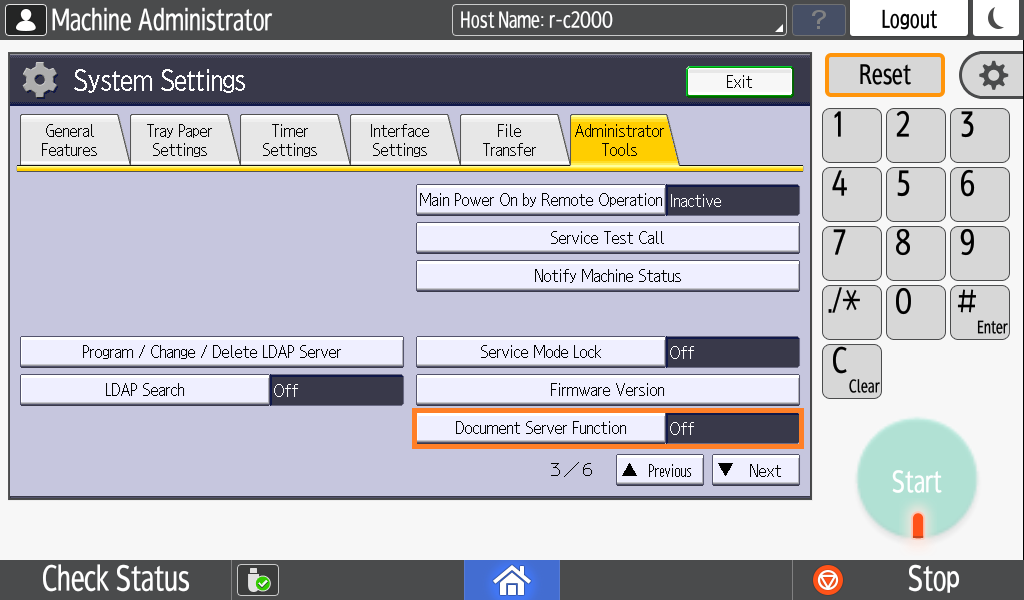Click the Machine Administrator user icon
The width and height of the screenshot is (1024, 600).
pyautogui.click(x=25, y=19)
